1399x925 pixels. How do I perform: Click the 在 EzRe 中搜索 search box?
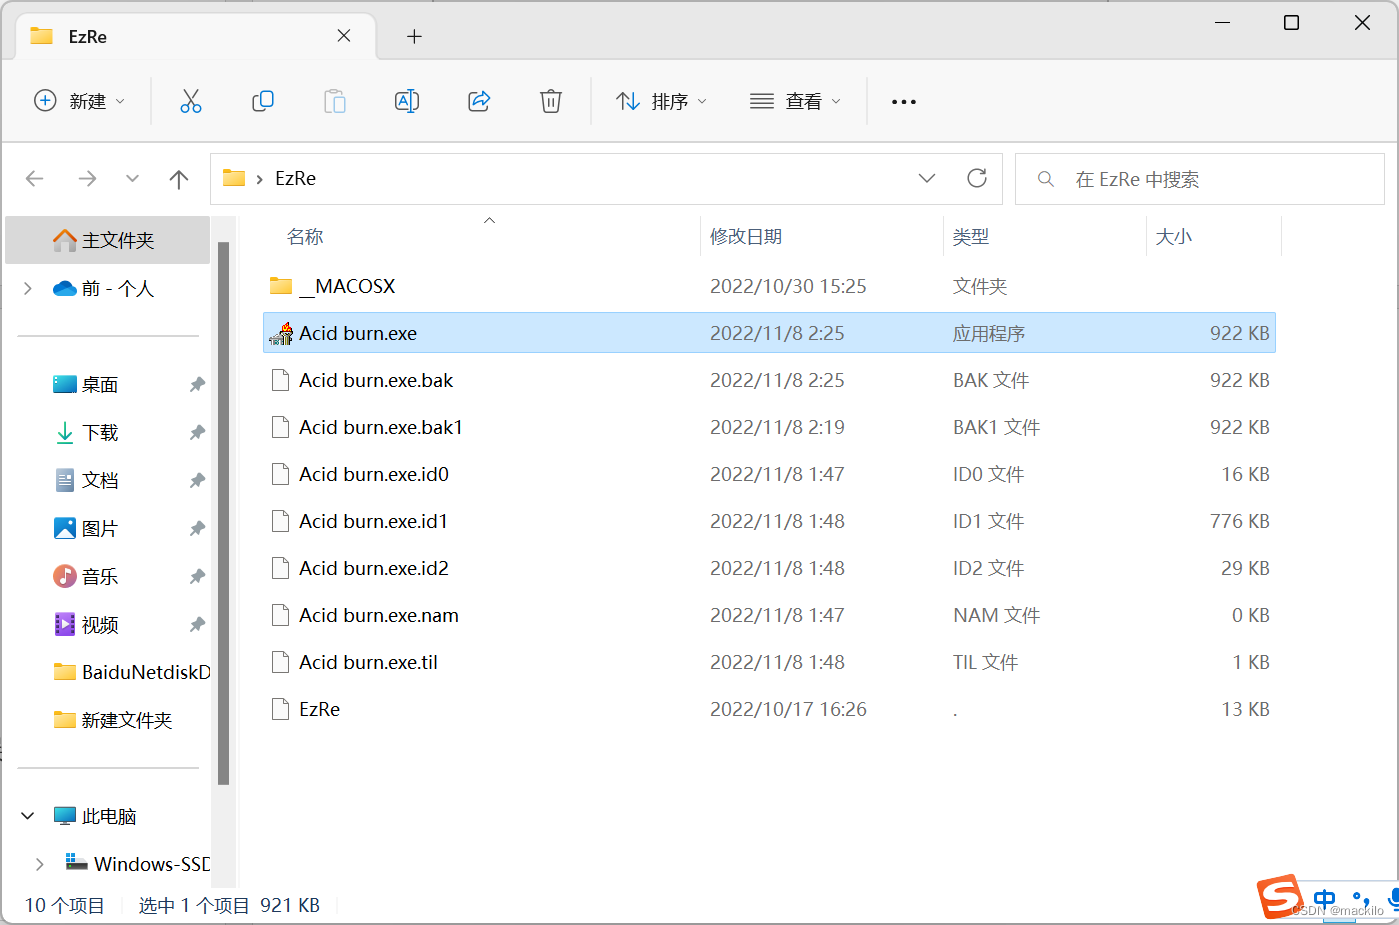(x=1200, y=179)
